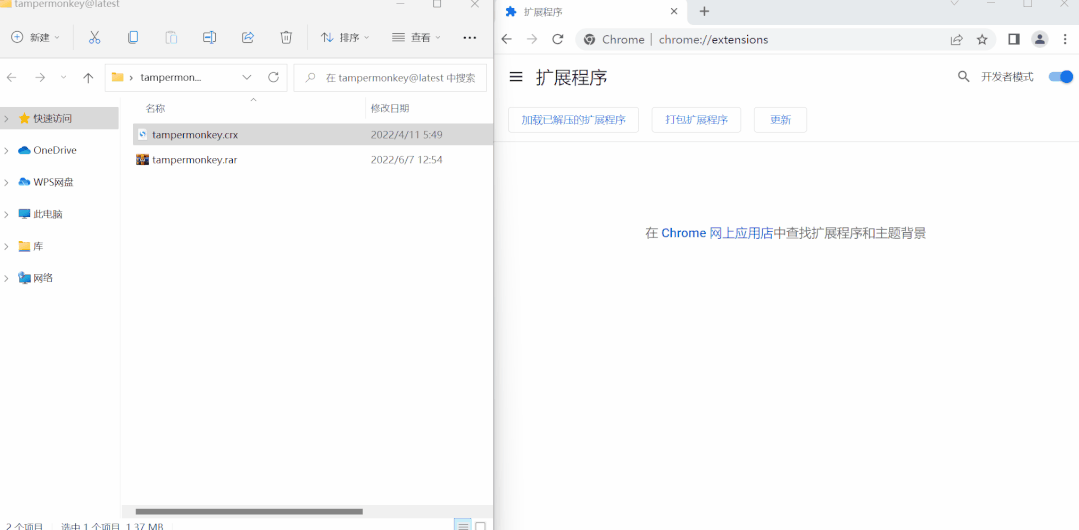
Task: Expand the 库 tree node
Action: 6,246
